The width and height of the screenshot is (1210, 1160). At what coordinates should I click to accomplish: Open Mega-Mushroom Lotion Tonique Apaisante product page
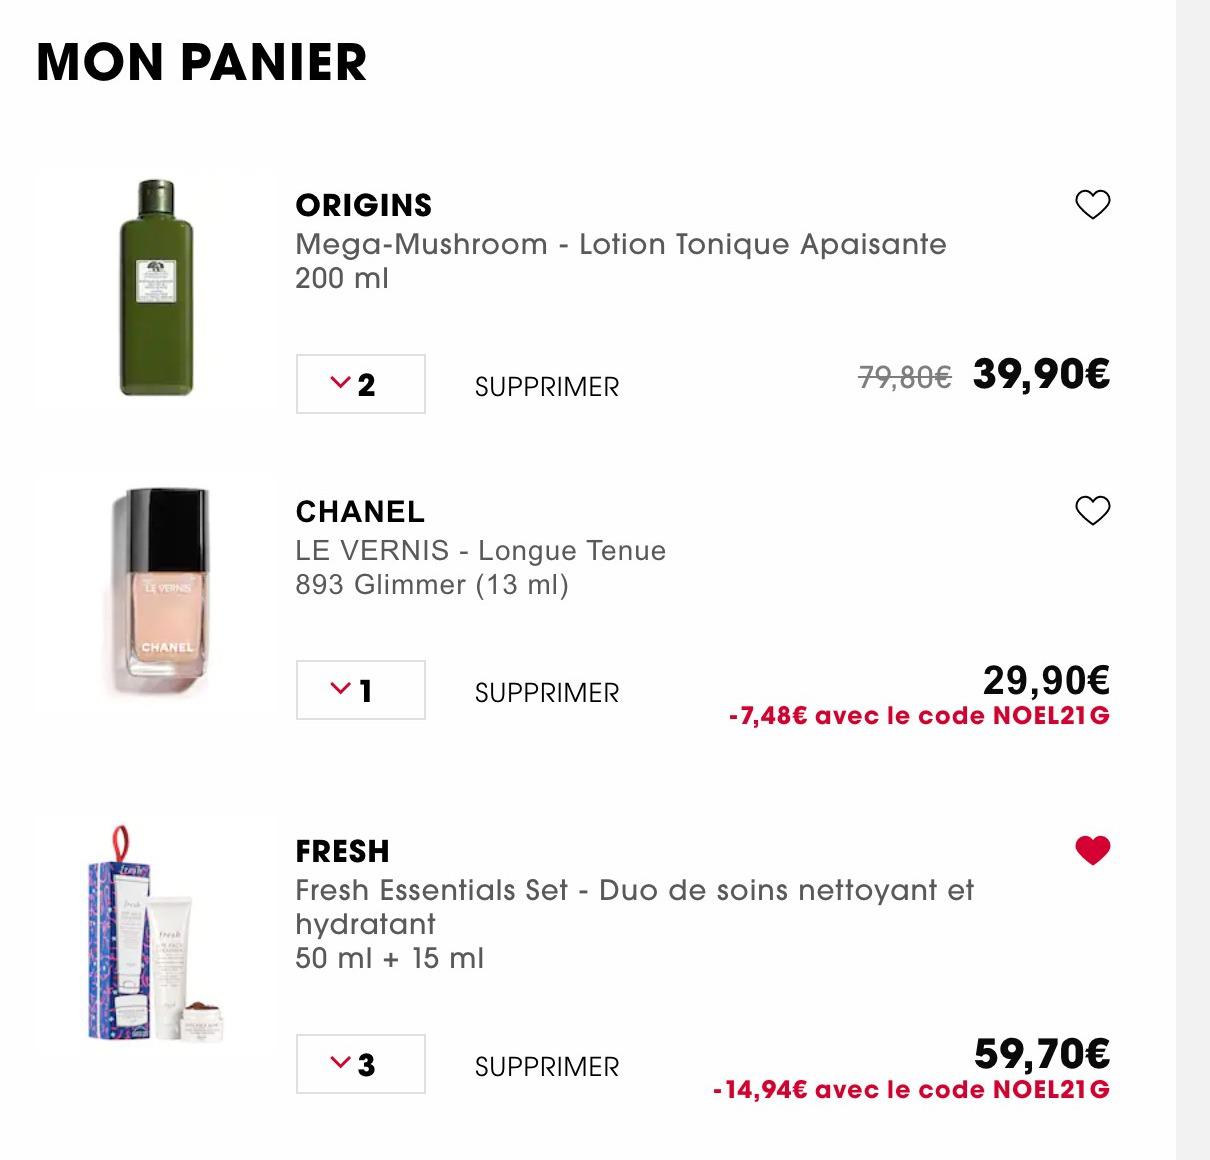620,245
